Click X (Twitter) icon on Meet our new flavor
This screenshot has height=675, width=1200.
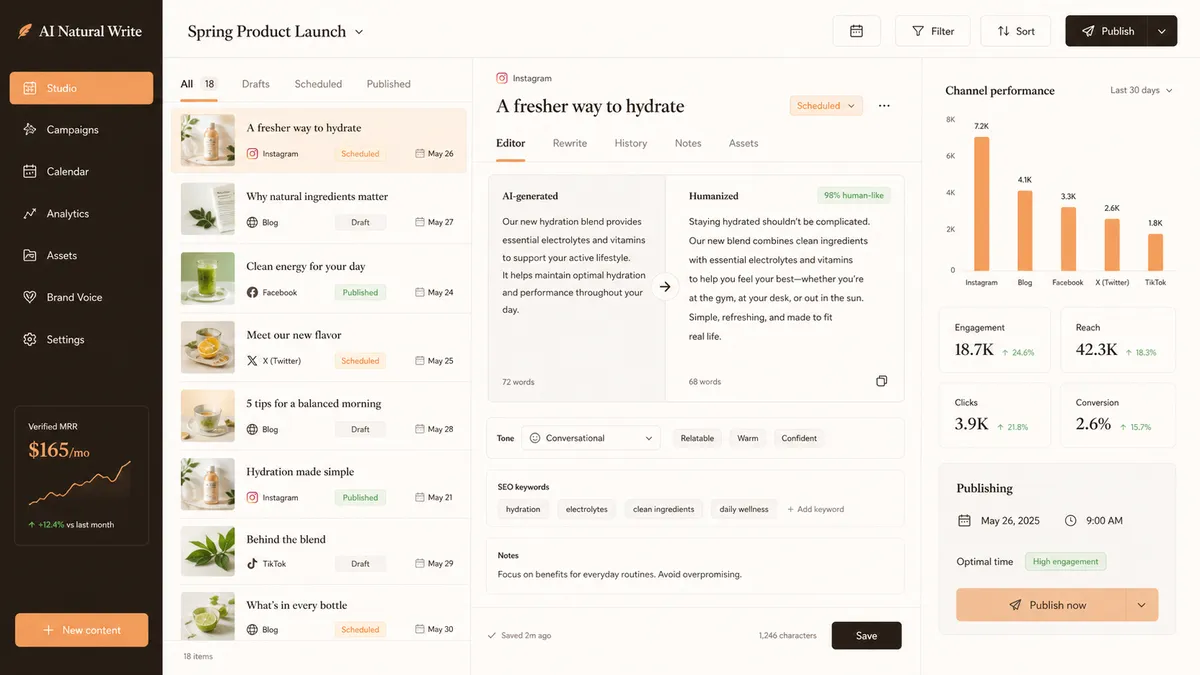pyautogui.click(x=252, y=361)
